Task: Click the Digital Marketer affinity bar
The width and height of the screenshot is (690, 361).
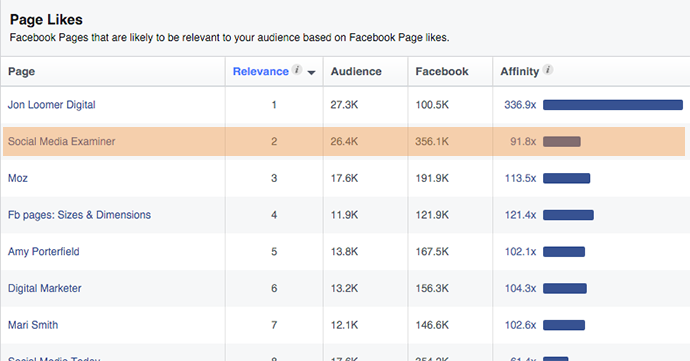Action: point(565,288)
